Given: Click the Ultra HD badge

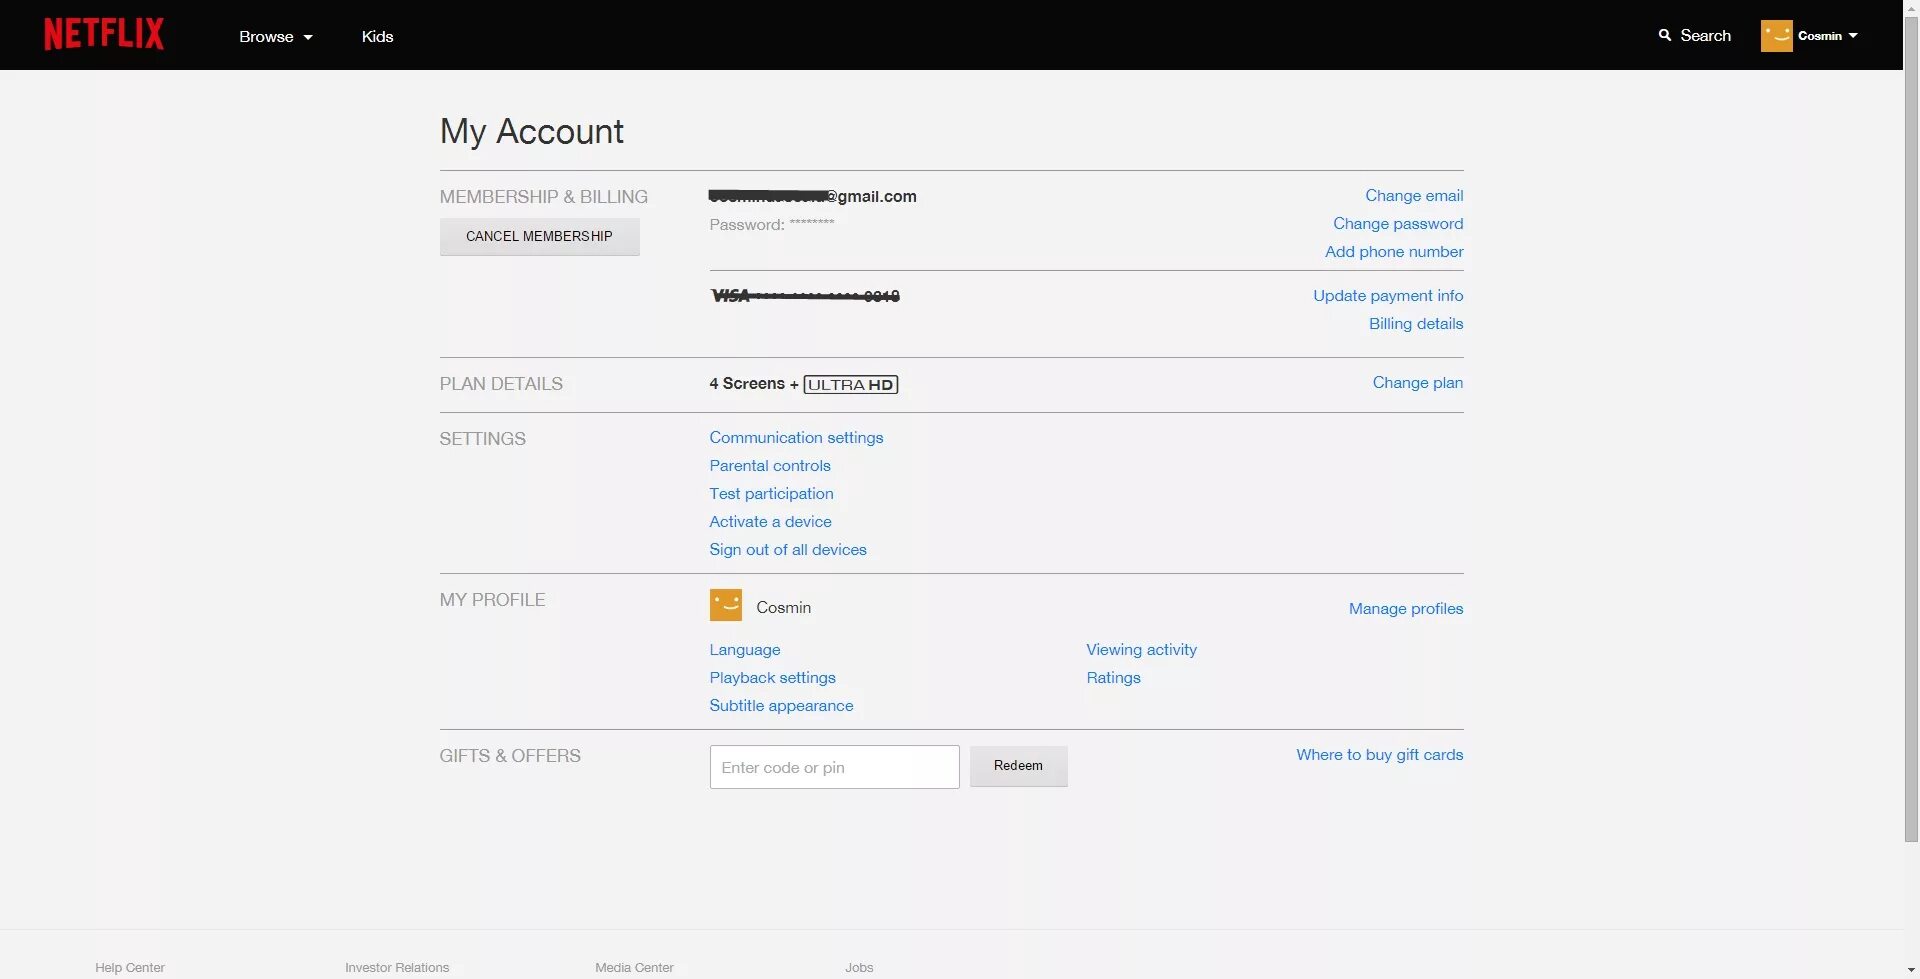Looking at the screenshot, I should click(851, 384).
